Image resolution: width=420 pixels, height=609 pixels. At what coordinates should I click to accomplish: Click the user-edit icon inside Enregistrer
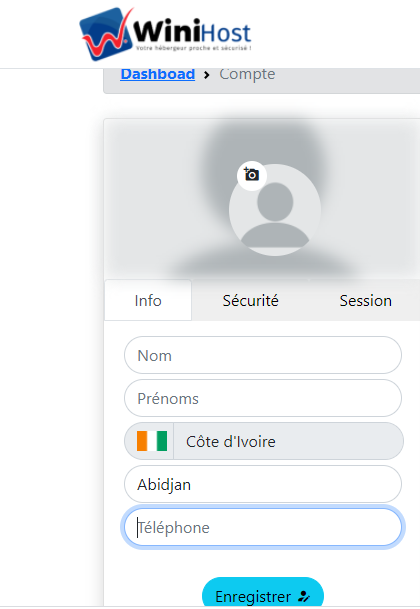[x=304, y=596]
